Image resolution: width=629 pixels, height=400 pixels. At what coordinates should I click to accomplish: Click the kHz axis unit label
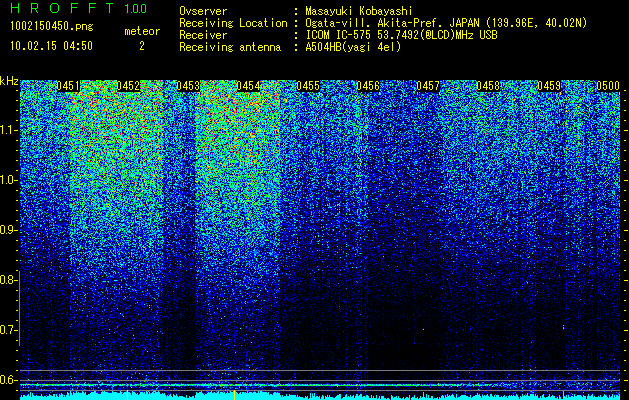(9, 81)
